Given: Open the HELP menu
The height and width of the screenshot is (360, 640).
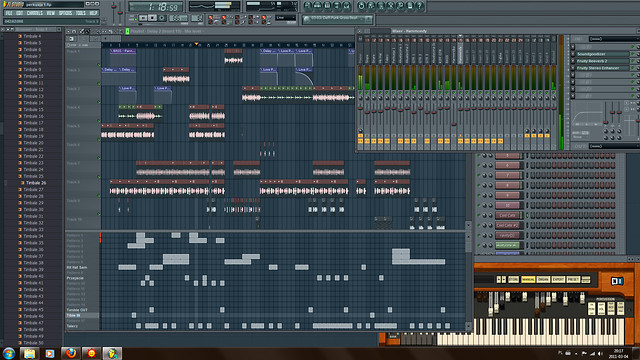Looking at the screenshot, I should (x=93, y=13).
